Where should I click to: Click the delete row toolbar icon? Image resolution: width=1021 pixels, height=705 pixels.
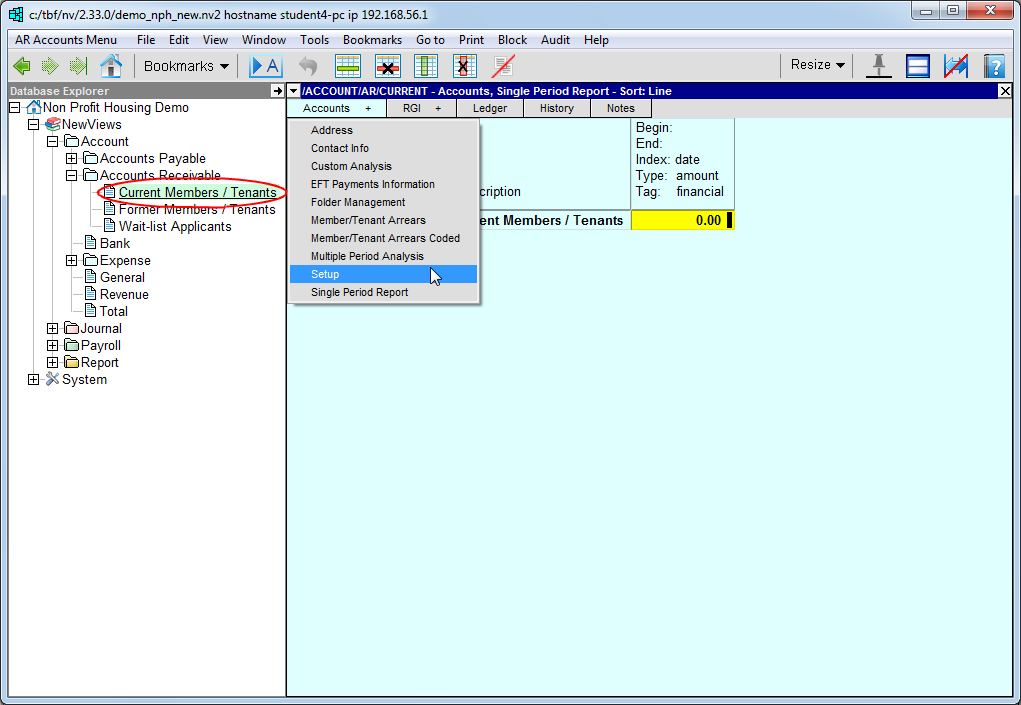coord(387,66)
